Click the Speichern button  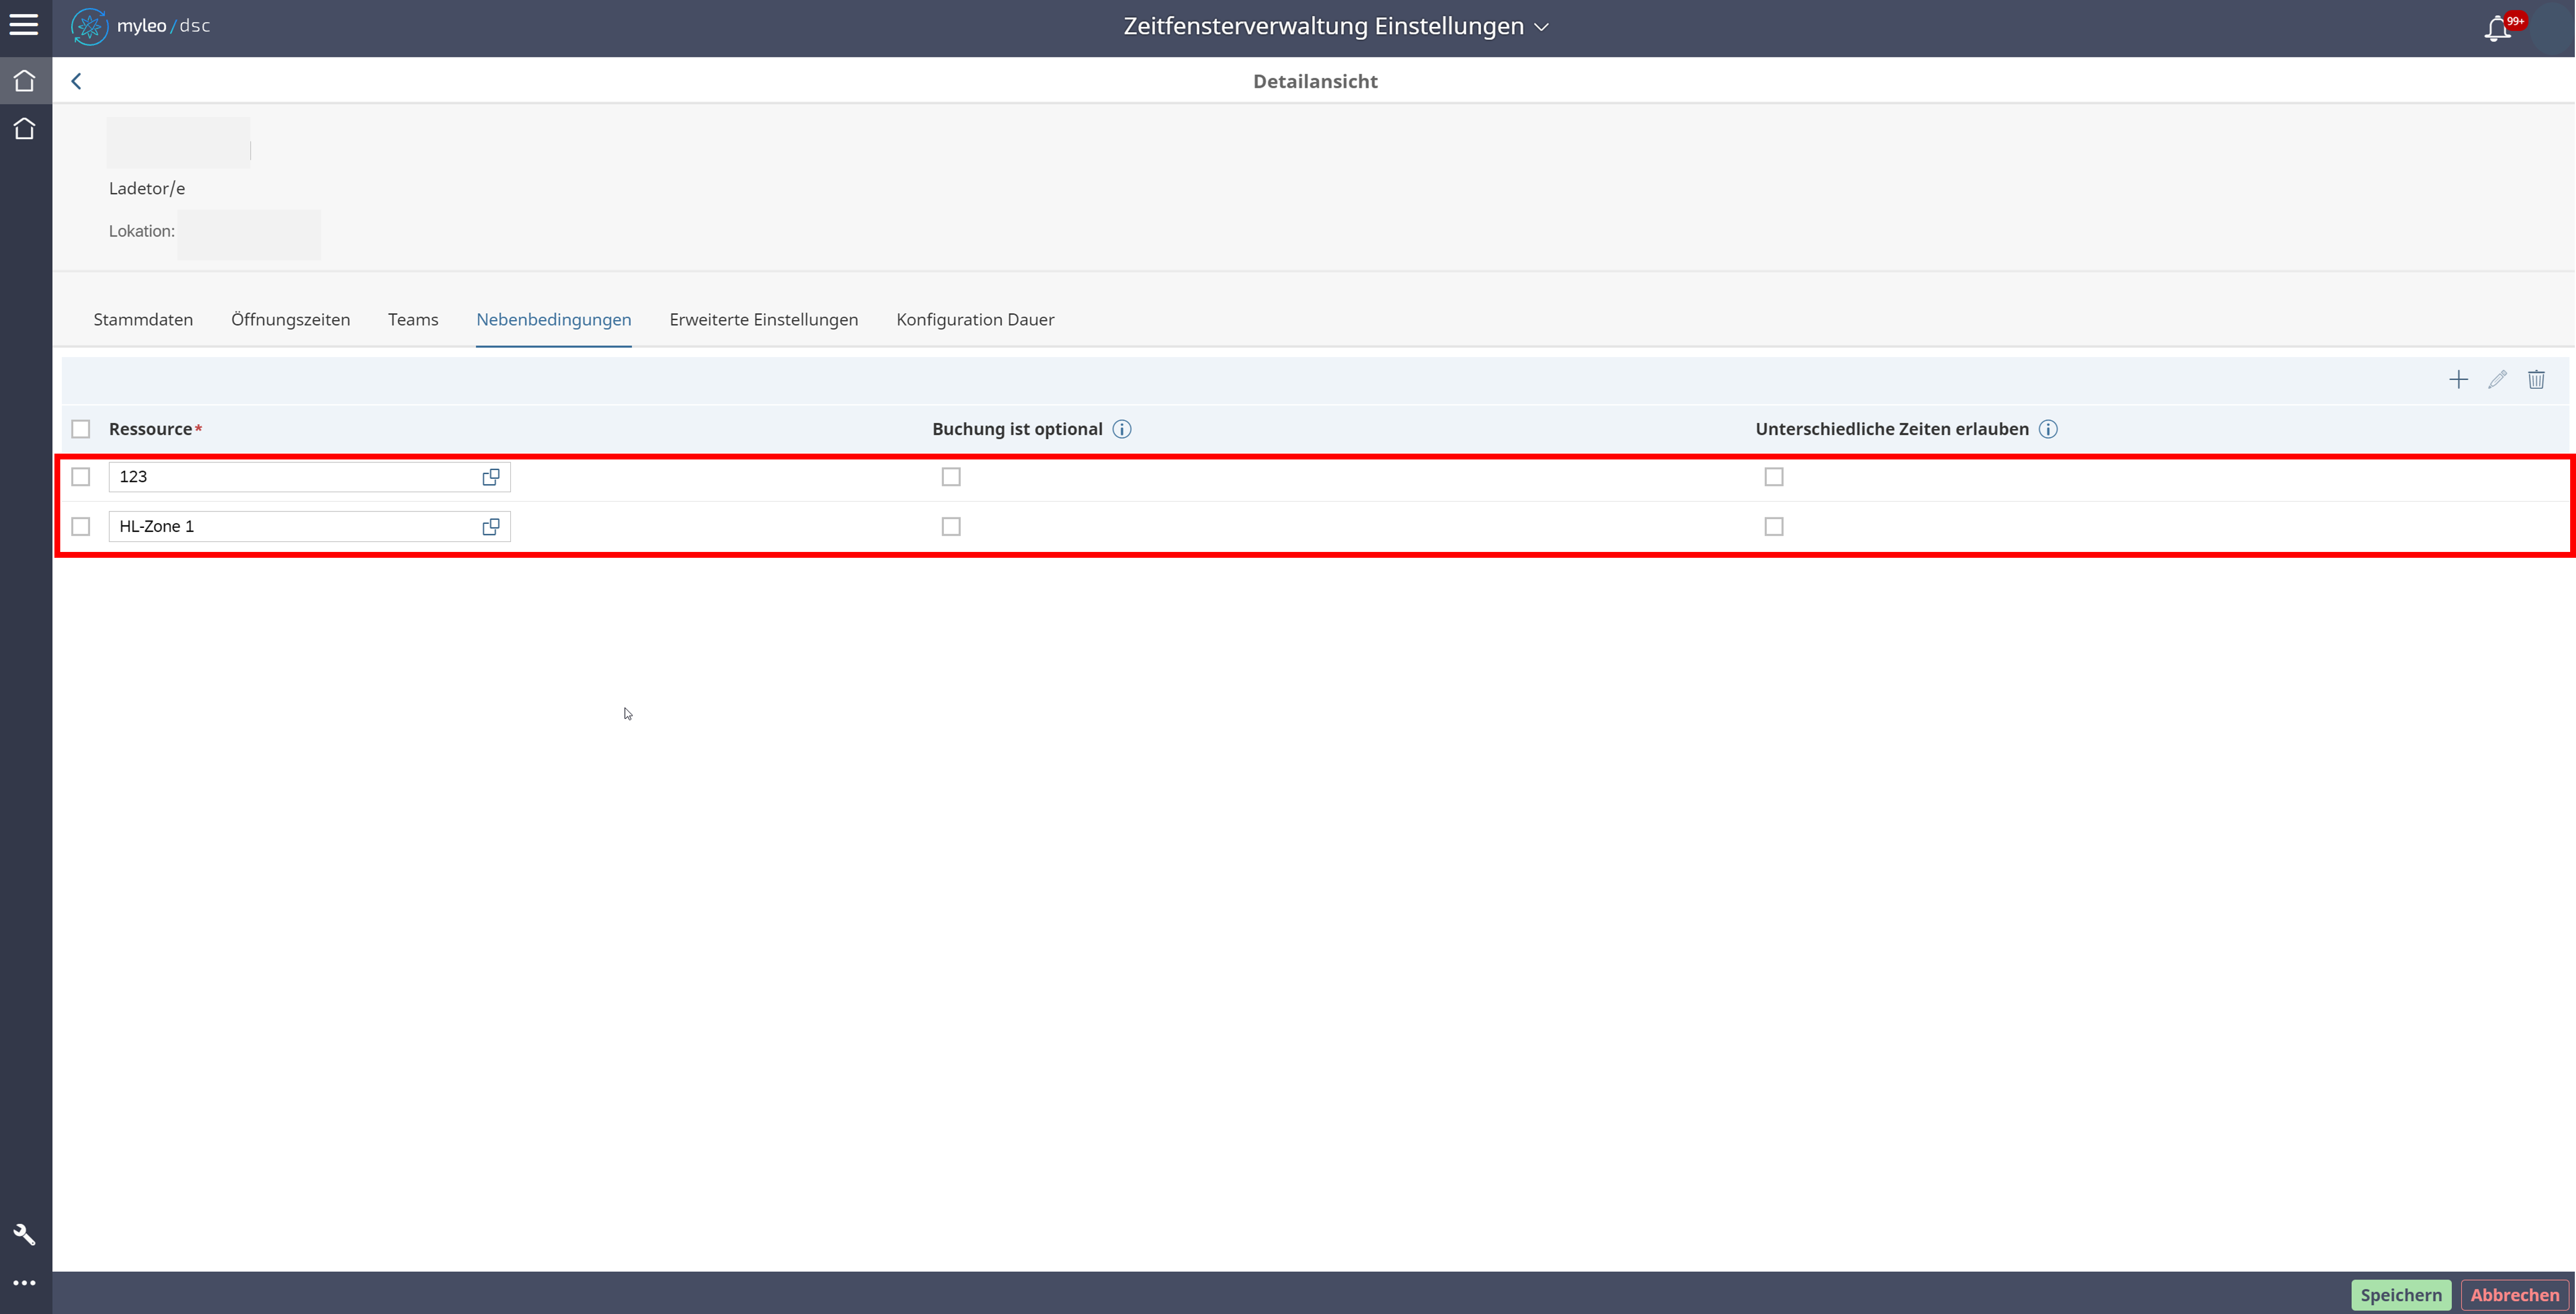(x=2400, y=1295)
